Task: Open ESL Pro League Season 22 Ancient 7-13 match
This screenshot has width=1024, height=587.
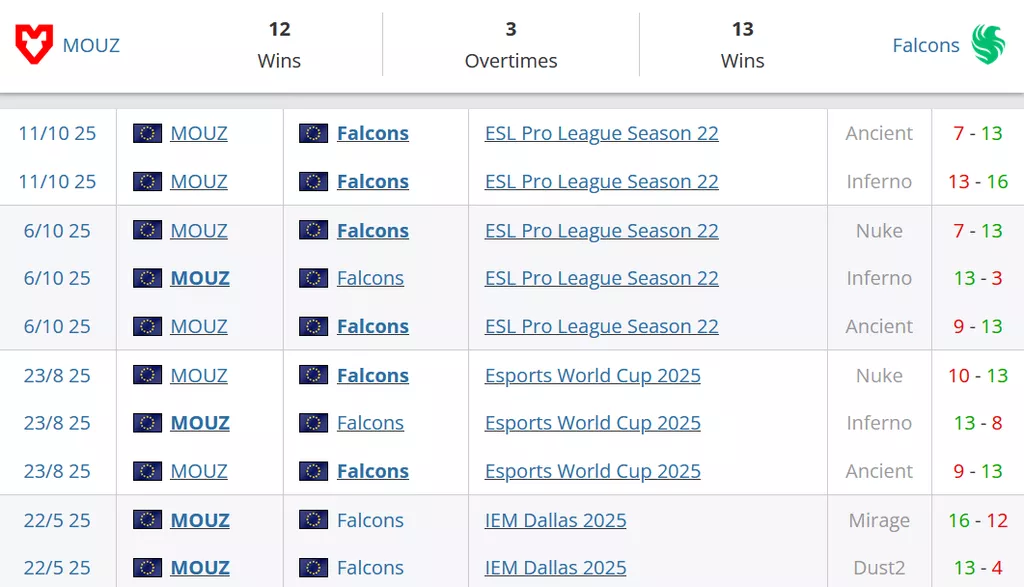Action: 601,133
